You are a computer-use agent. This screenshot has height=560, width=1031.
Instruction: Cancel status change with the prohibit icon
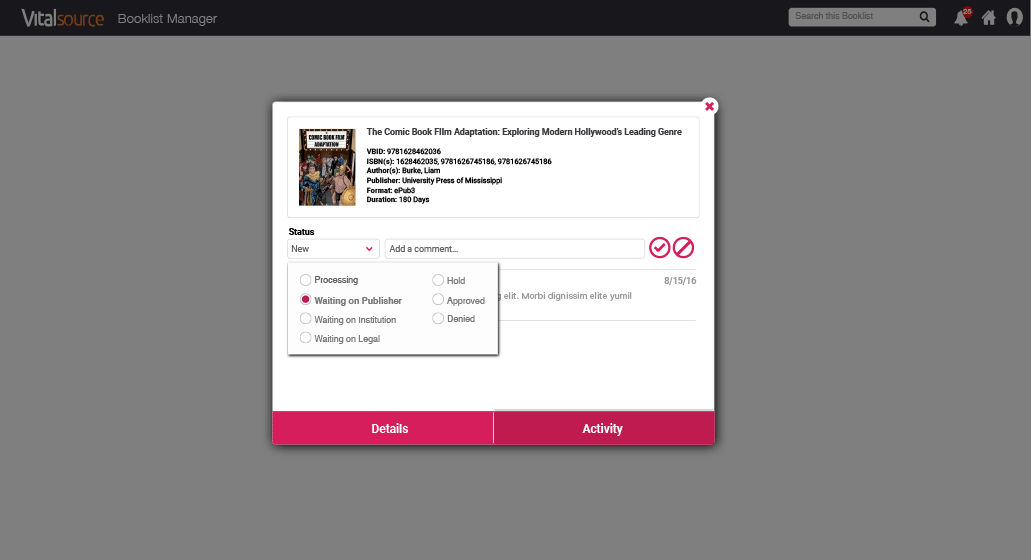point(684,248)
